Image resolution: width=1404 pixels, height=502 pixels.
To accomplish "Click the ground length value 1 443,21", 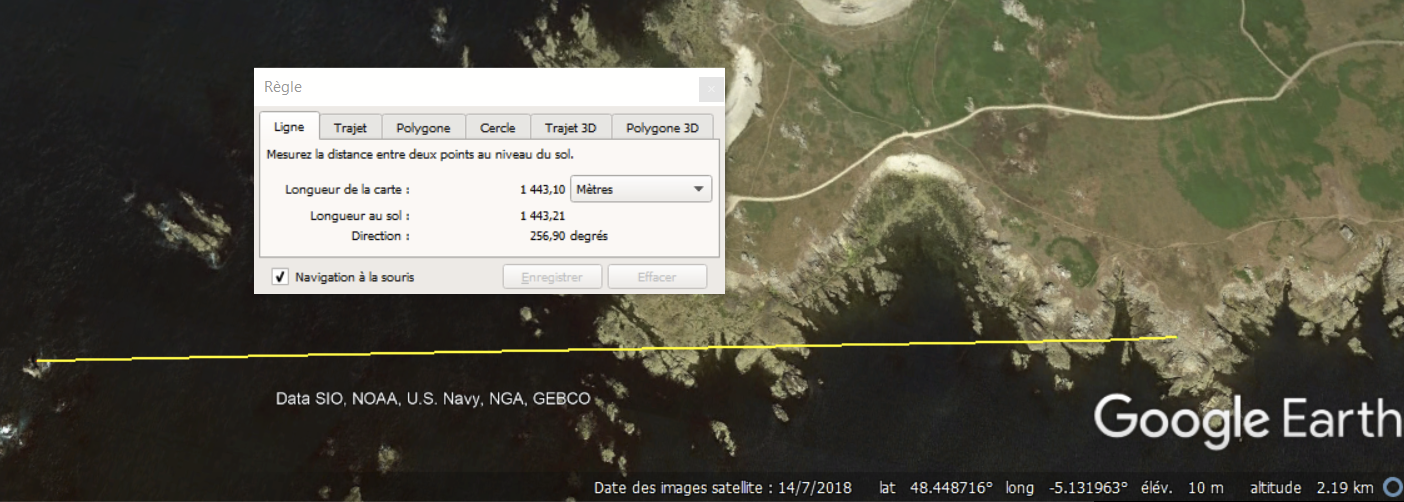I will tap(542, 215).
